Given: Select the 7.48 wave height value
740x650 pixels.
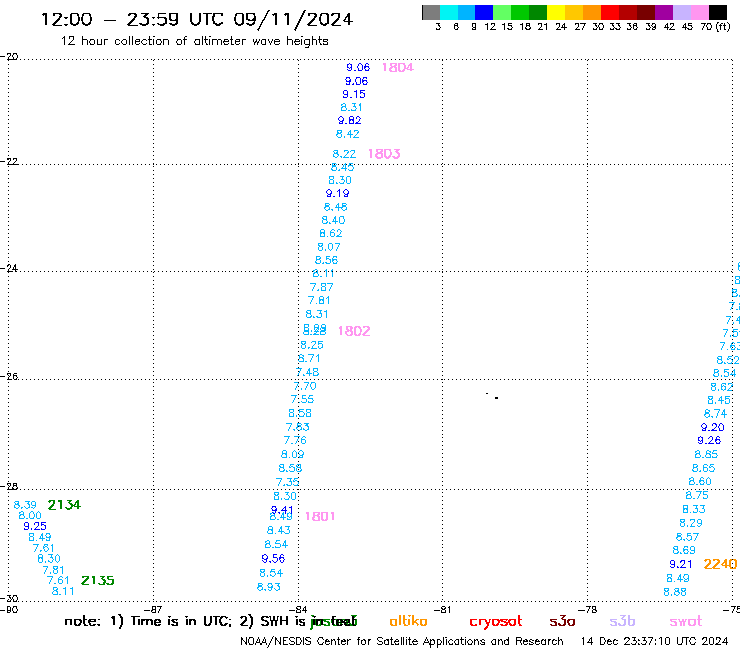Looking at the screenshot, I should coord(307,372).
